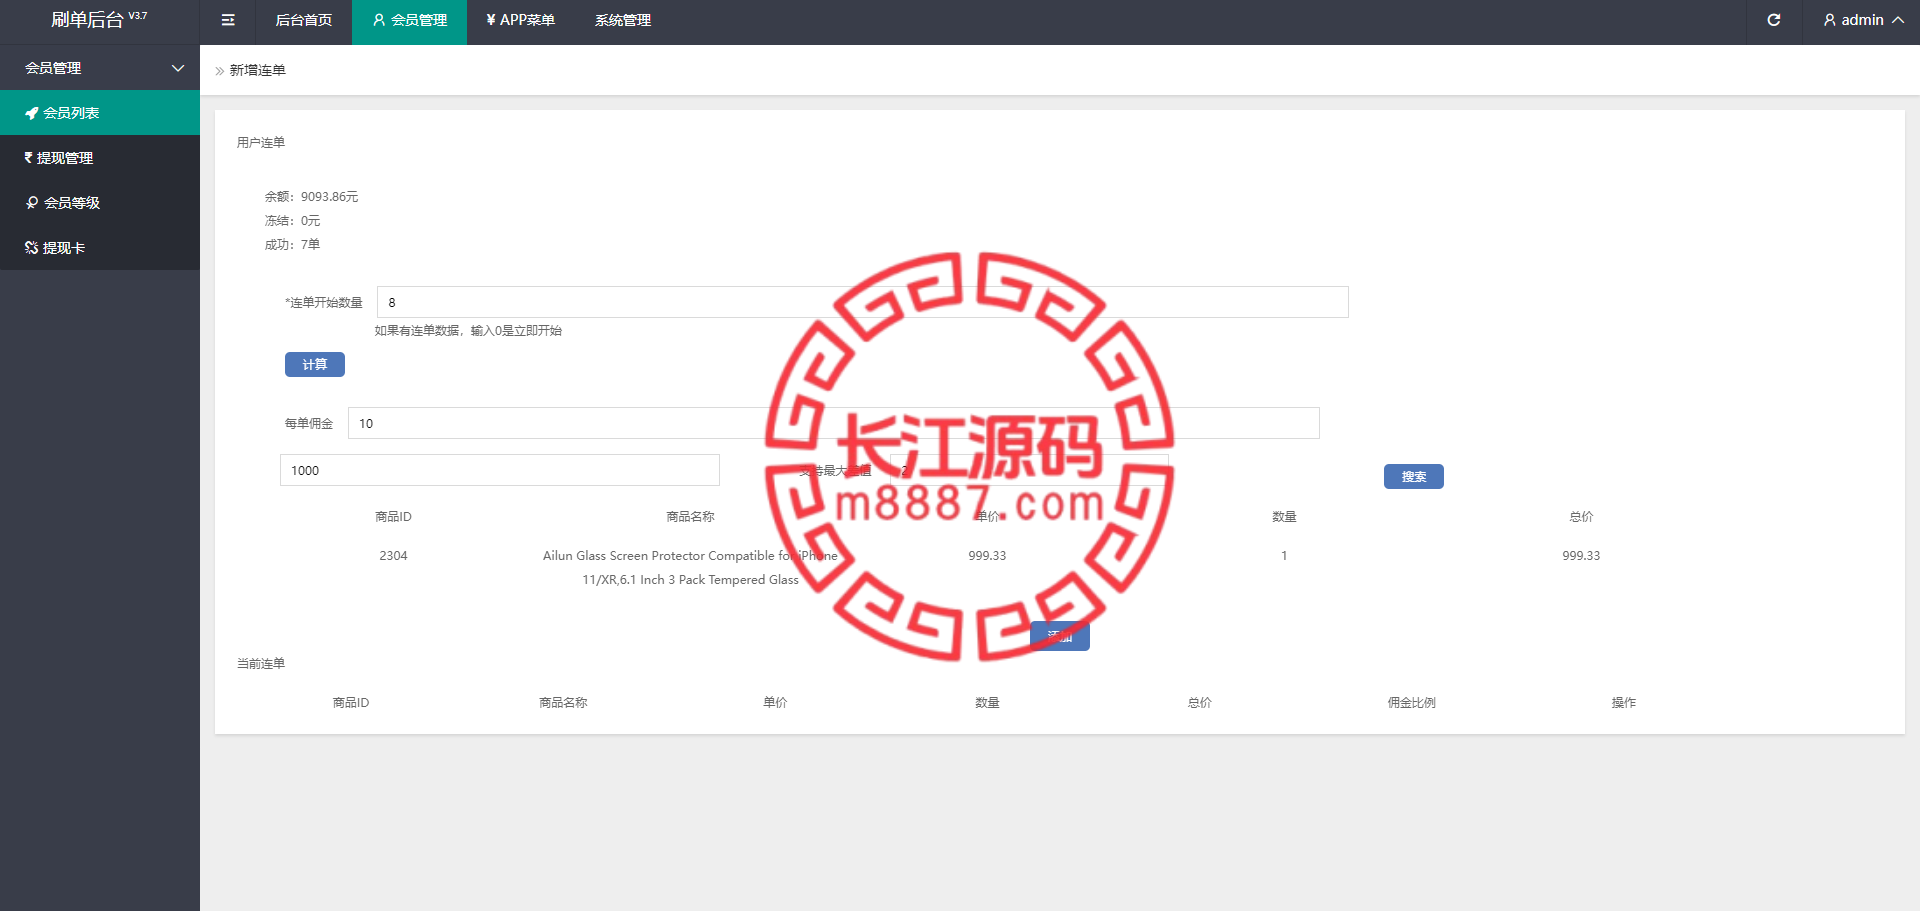Click the hint text 如果有连单数据，输入0是立即开始
1920x911 pixels.
[x=468, y=331]
